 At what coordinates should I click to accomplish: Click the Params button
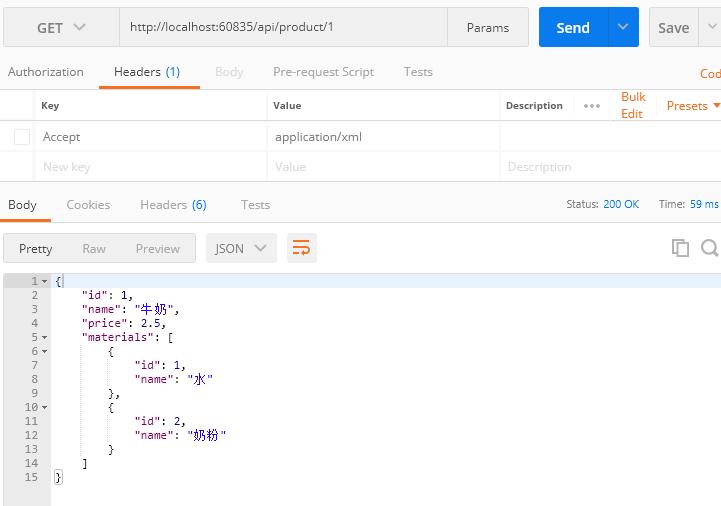(x=488, y=28)
